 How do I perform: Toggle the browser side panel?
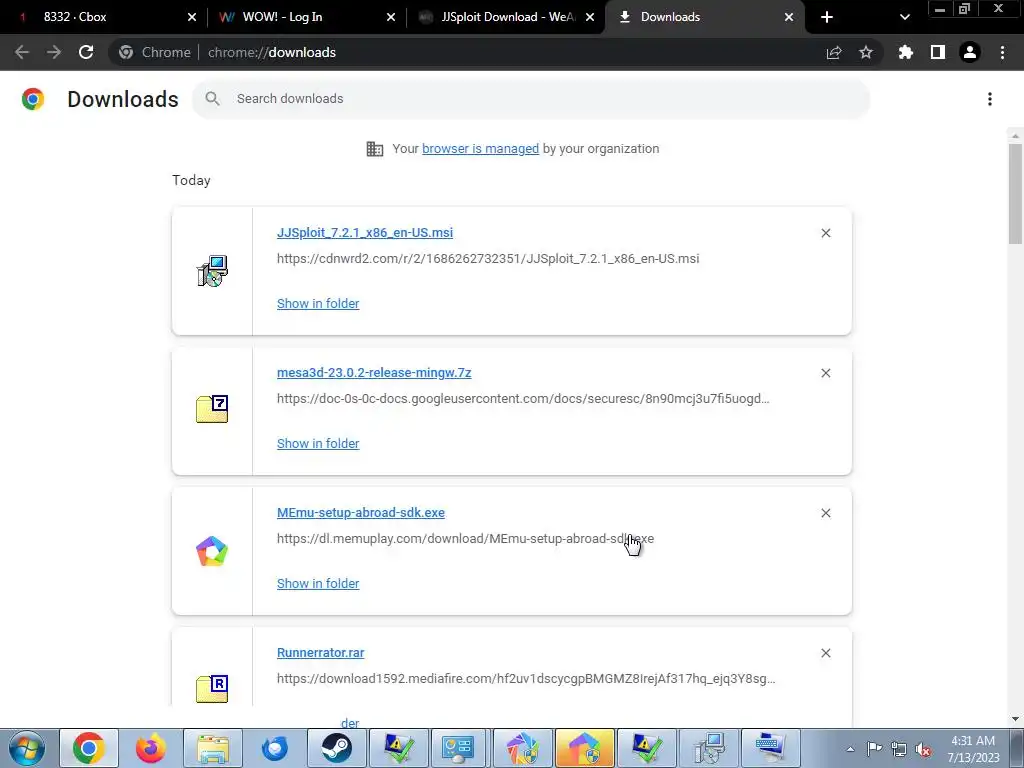(x=938, y=52)
